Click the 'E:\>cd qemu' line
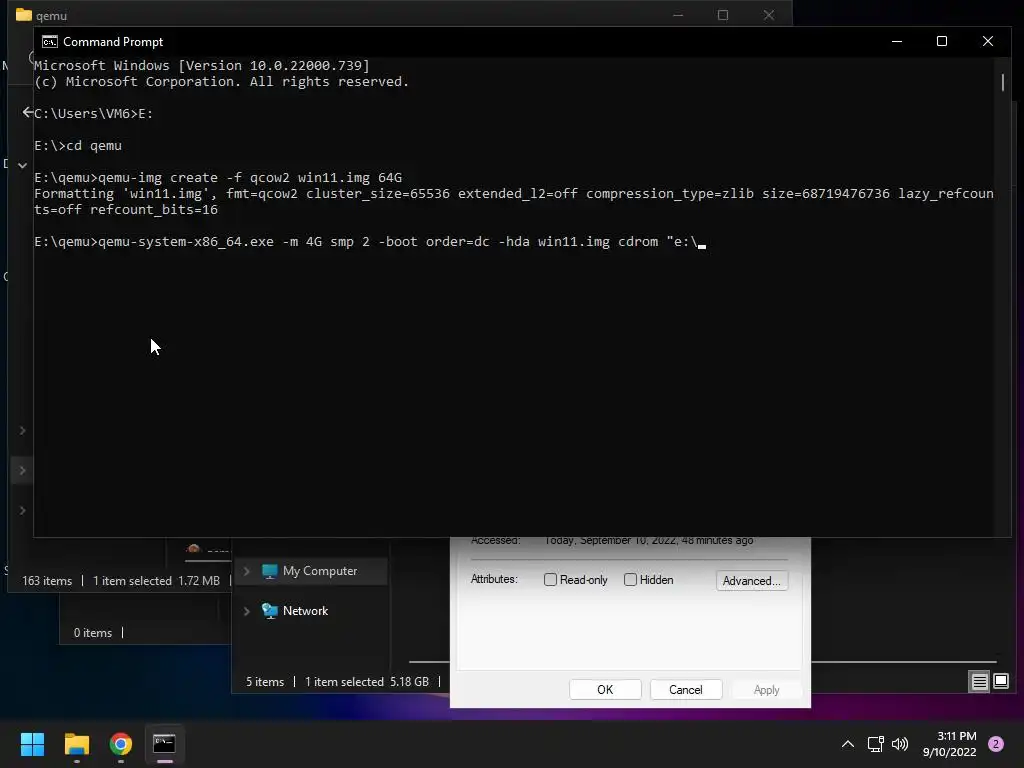 pyautogui.click(x=78, y=146)
